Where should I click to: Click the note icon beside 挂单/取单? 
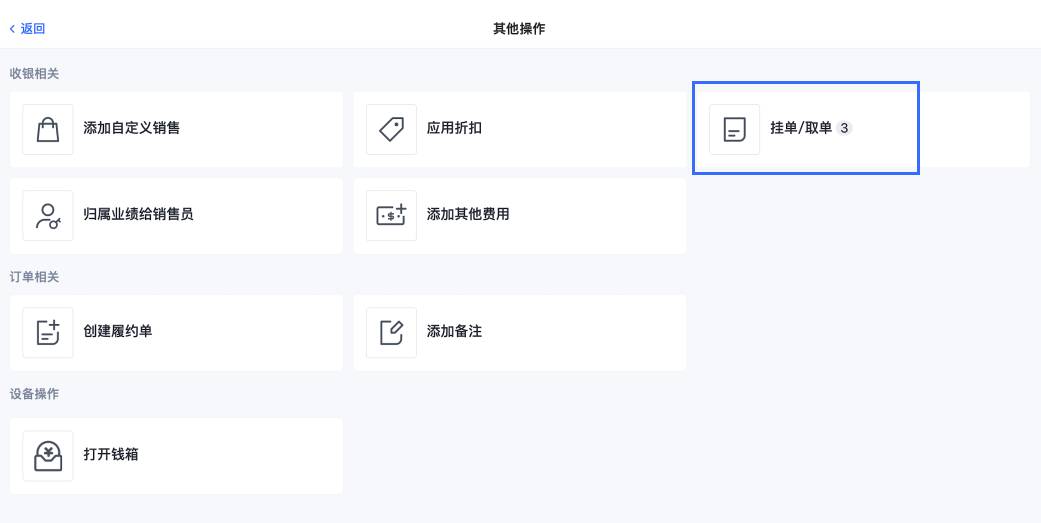(734, 129)
